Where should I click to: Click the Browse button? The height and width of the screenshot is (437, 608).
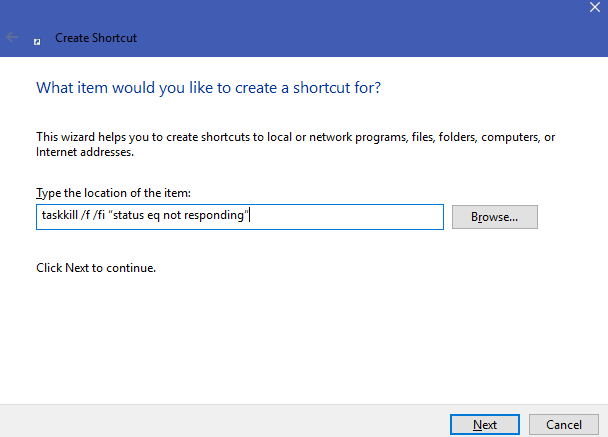click(494, 217)
